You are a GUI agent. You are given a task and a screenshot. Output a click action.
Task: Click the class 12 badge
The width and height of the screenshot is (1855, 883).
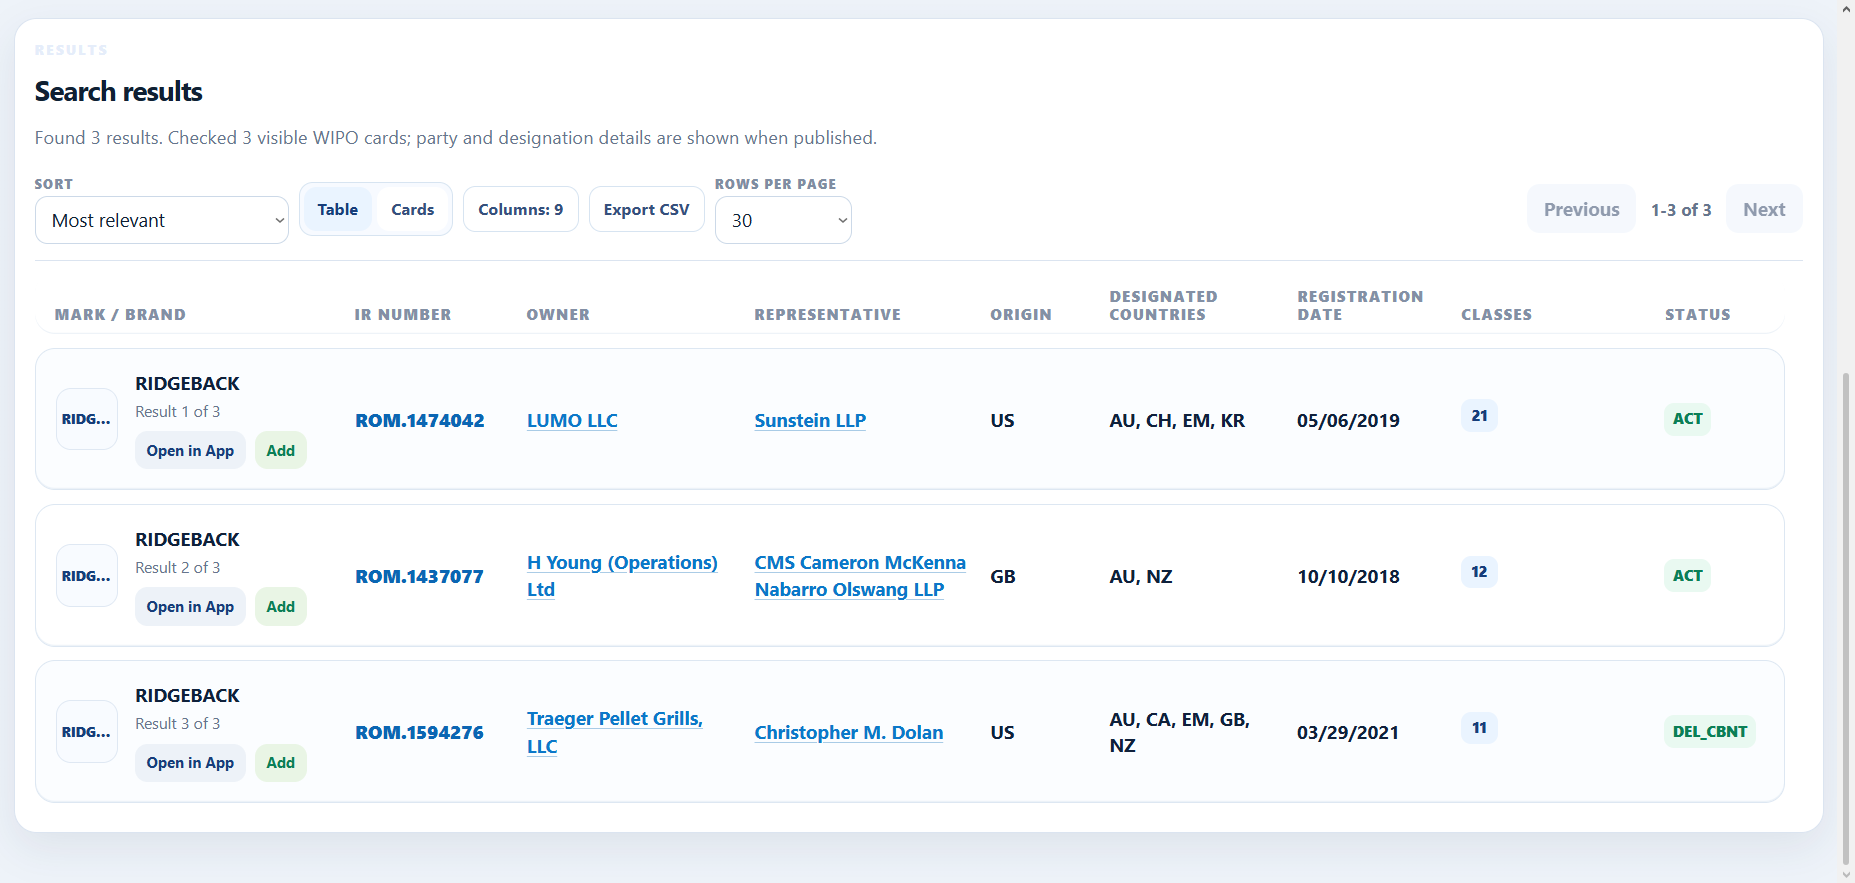click(1479, 572)
